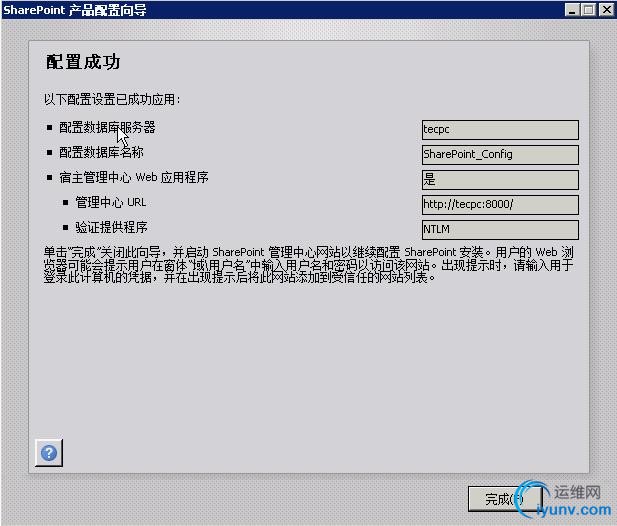Click the http://tecpc:8000/ URL field

(500, 205)
